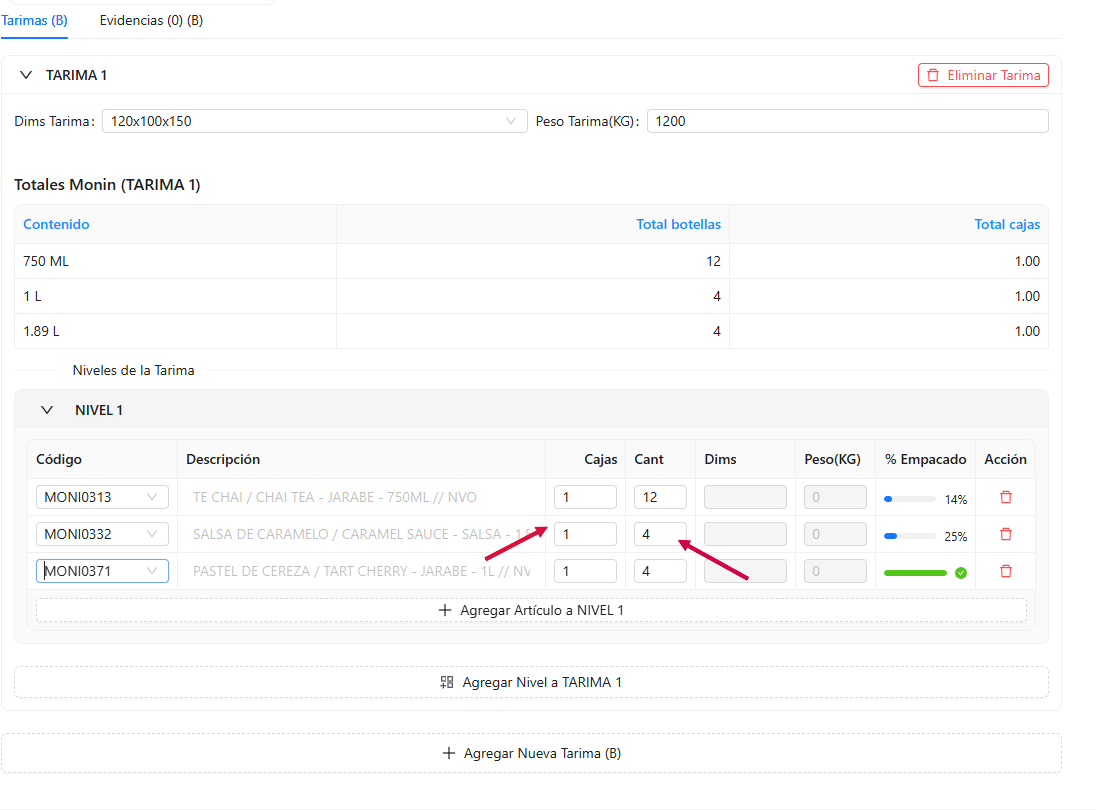Open the Dims Tarima 120x100x150 dropdown
Screen dimensions: 1096x810
coord(315,121)
